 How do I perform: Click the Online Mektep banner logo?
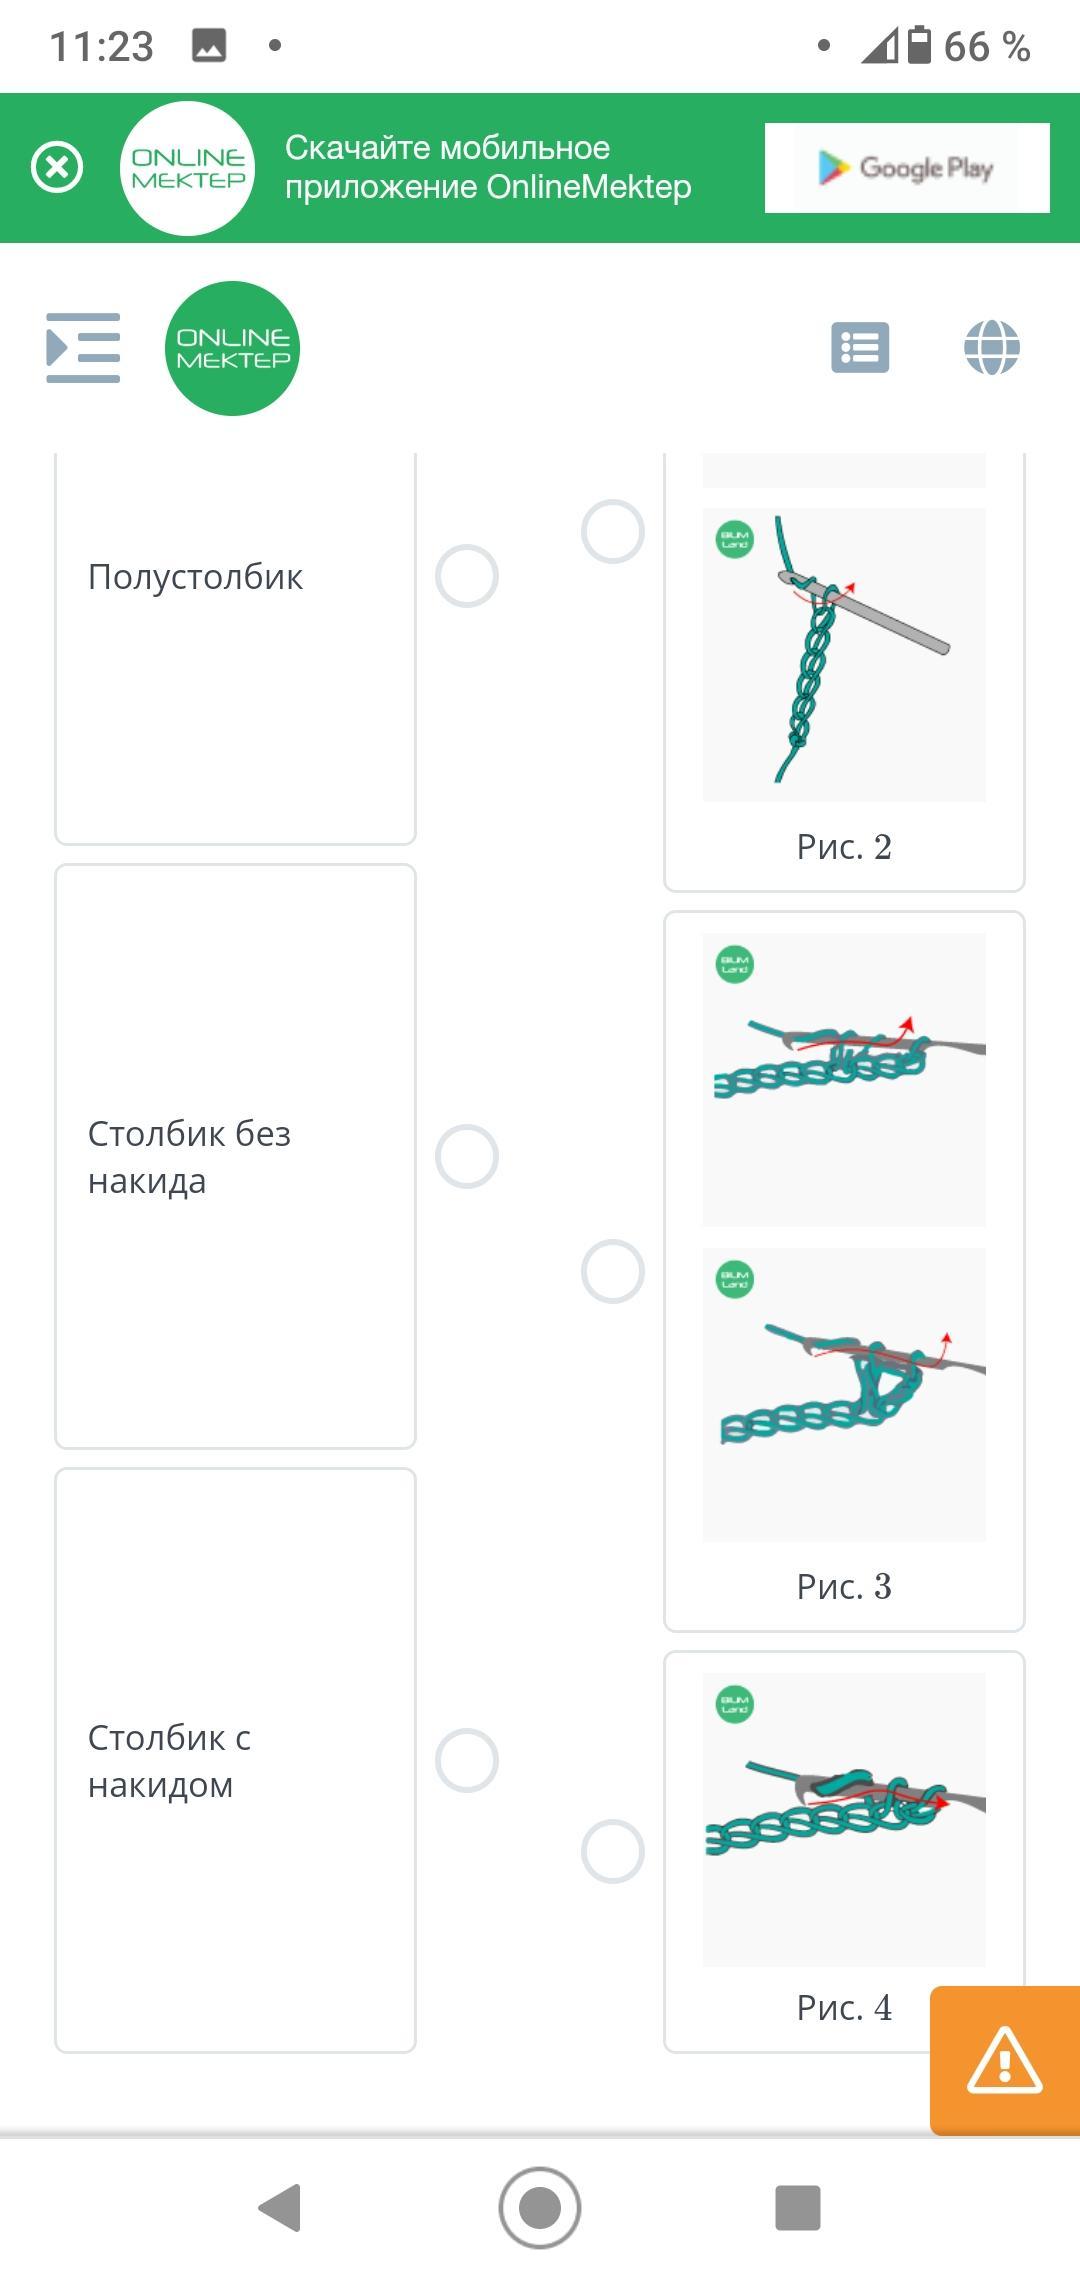click(188, 168)
